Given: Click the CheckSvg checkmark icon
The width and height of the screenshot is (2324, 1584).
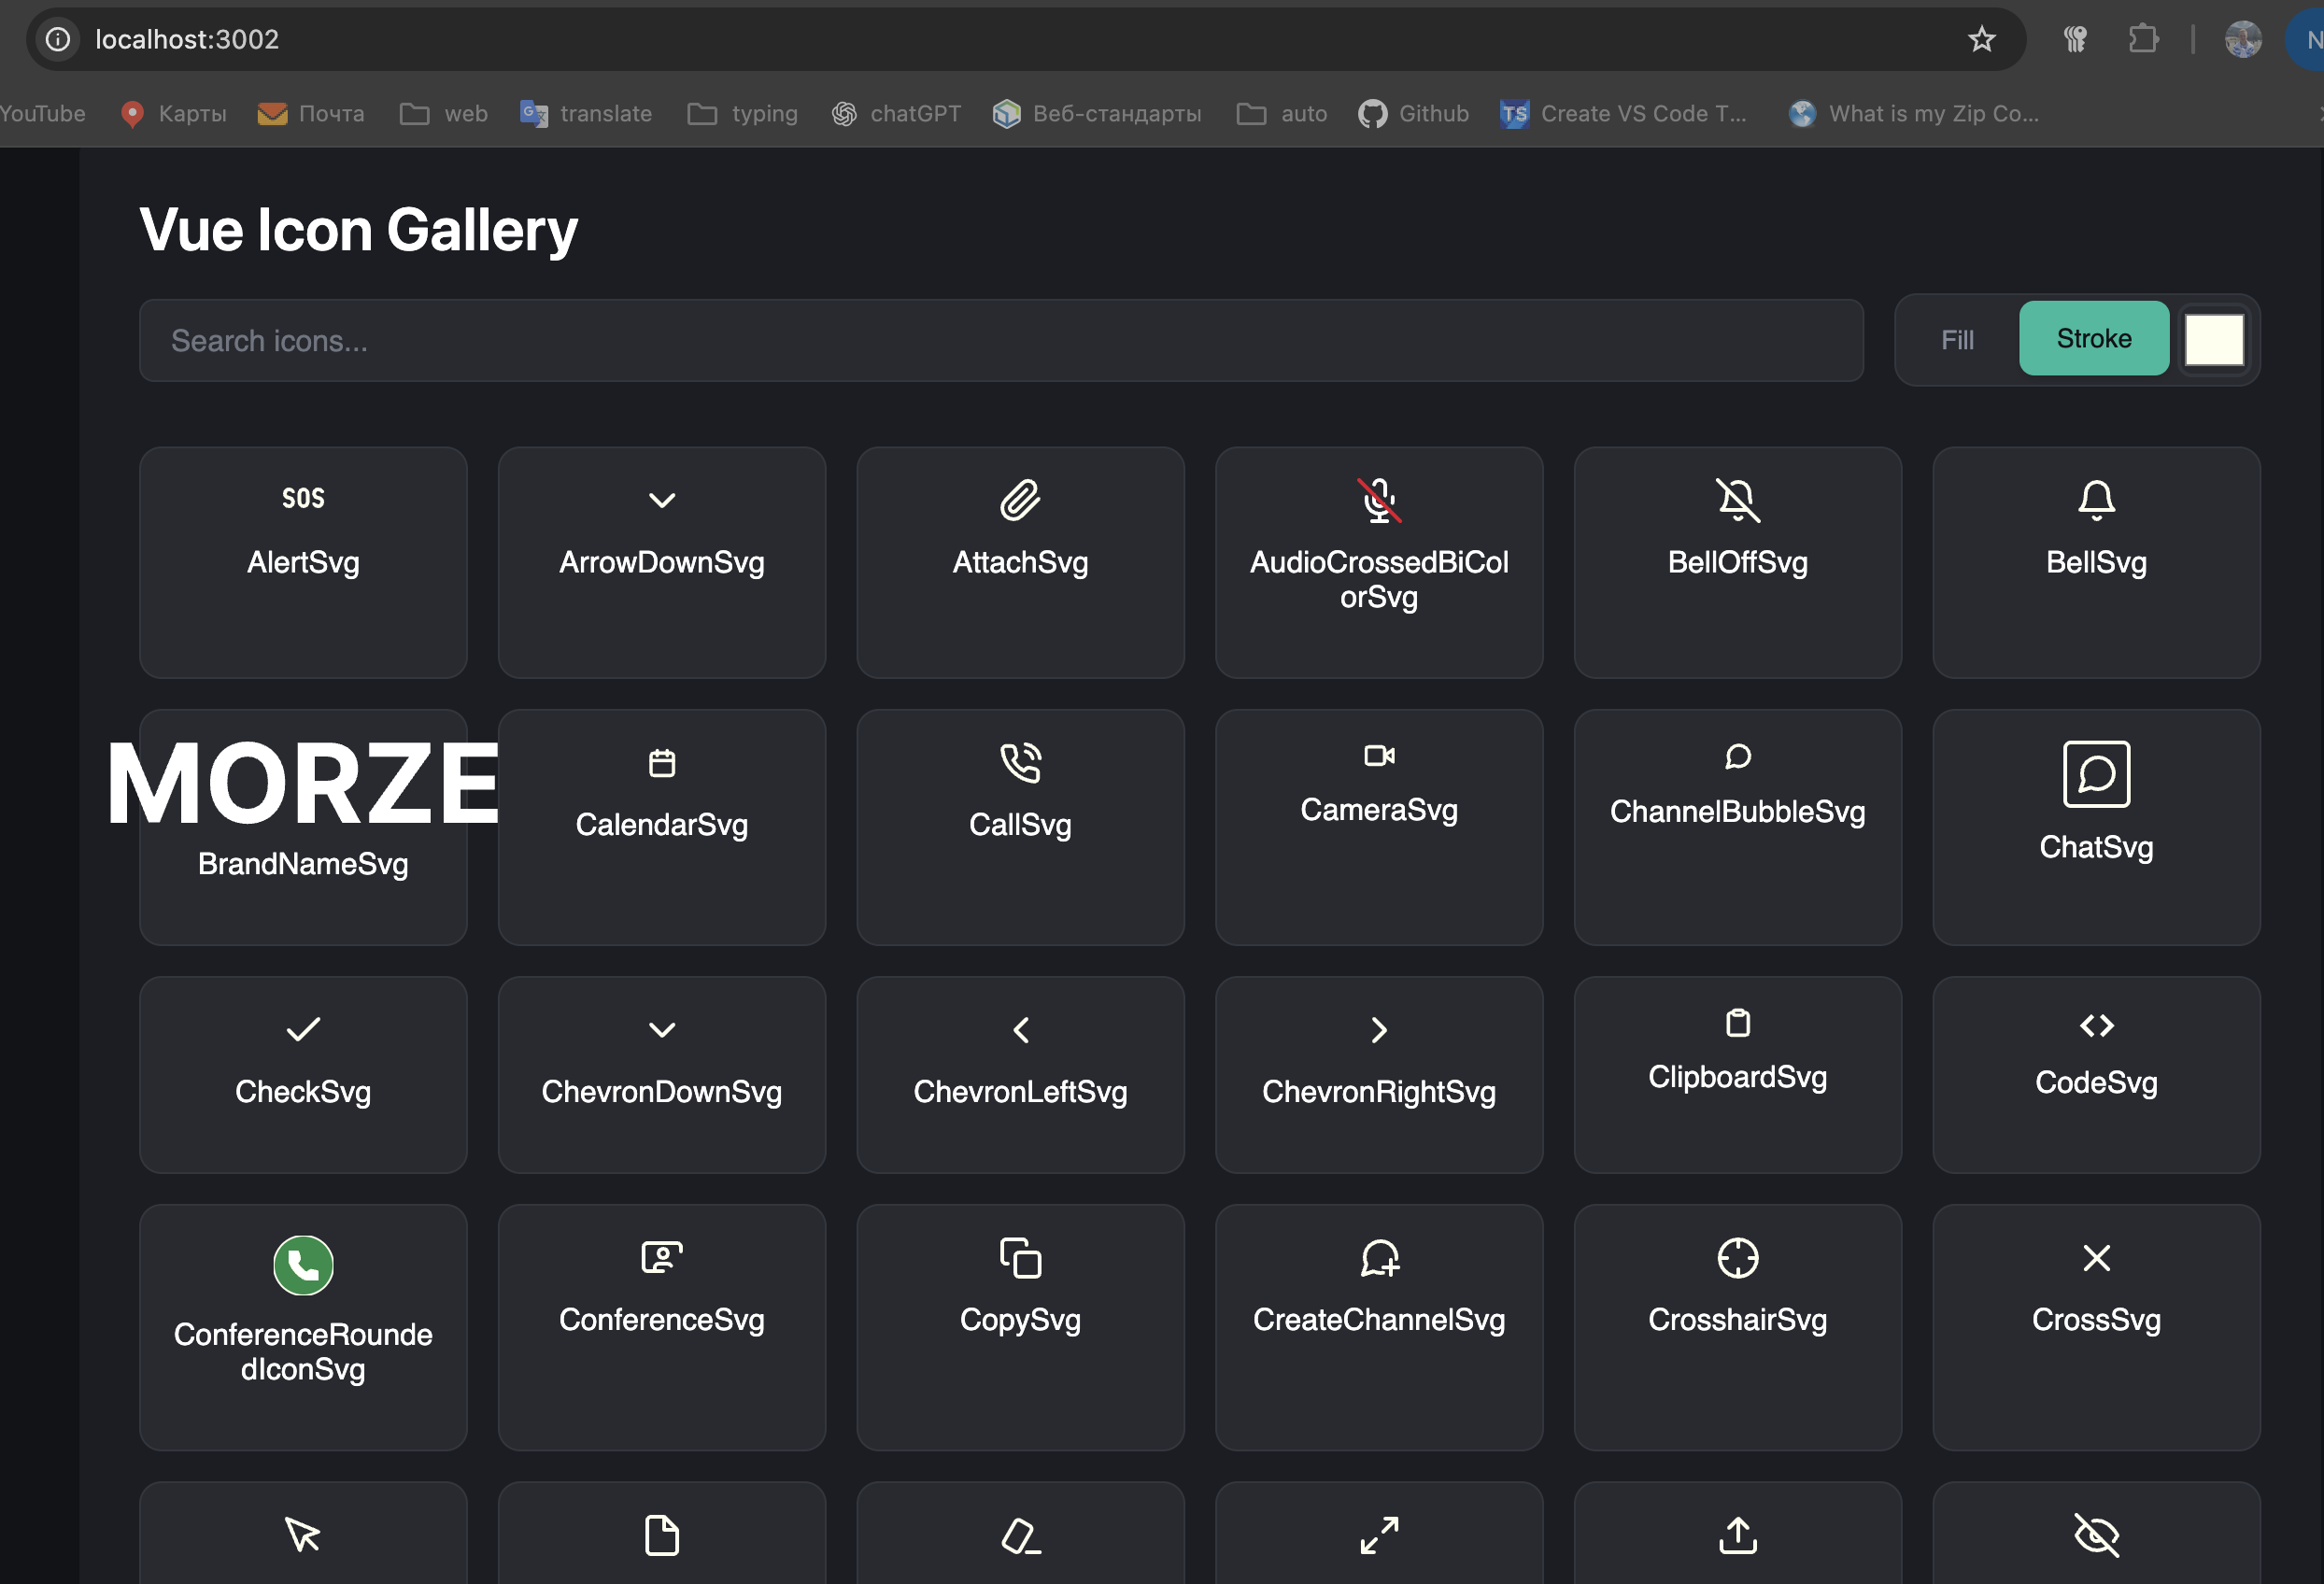Looking at the screenshot, I should click(x=303, y=1029).
